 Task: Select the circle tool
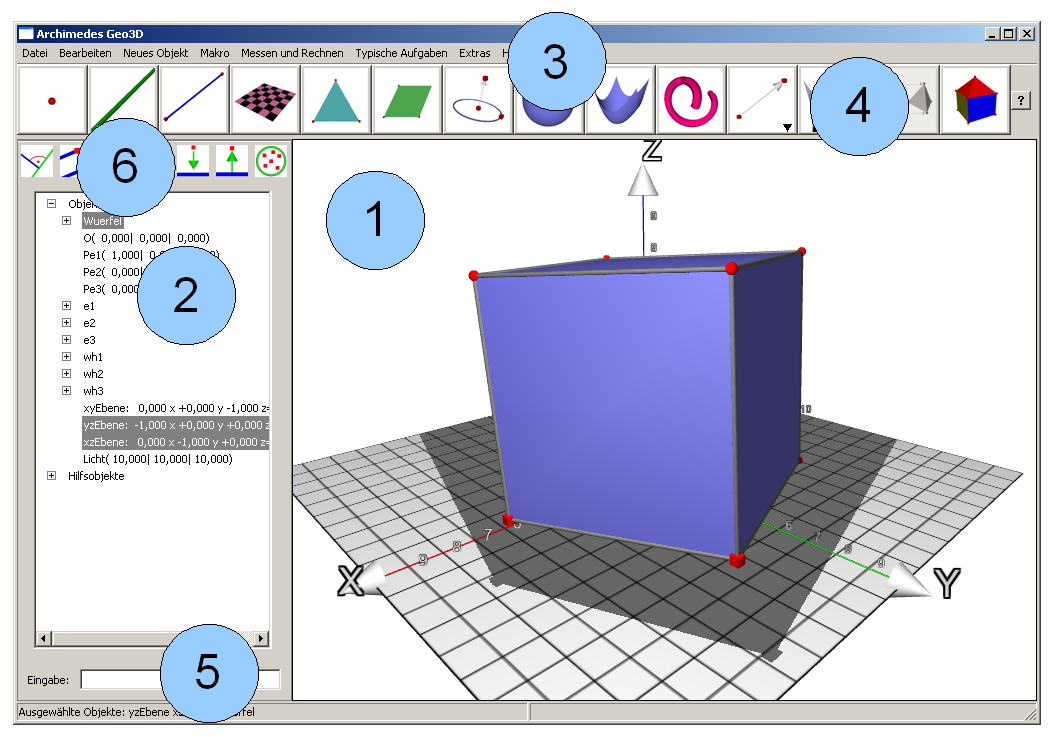(x=478, y=98)
